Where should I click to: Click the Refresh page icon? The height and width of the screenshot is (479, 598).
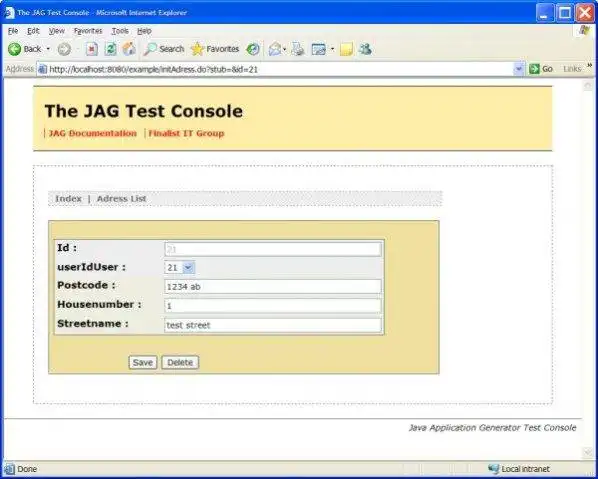point(111,49)
